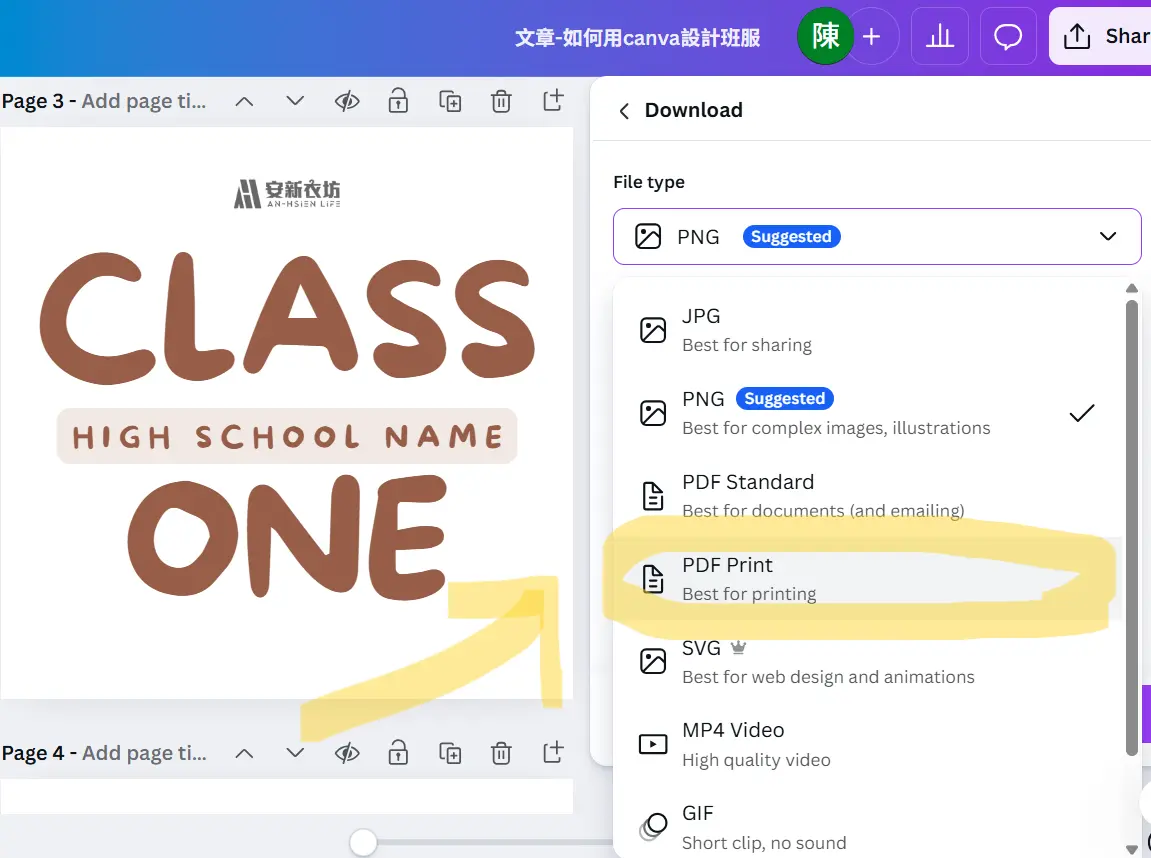Duplicate Page 3 using the copy icon
This screenshot has width=1151, height=858.
tap(450, 101)
